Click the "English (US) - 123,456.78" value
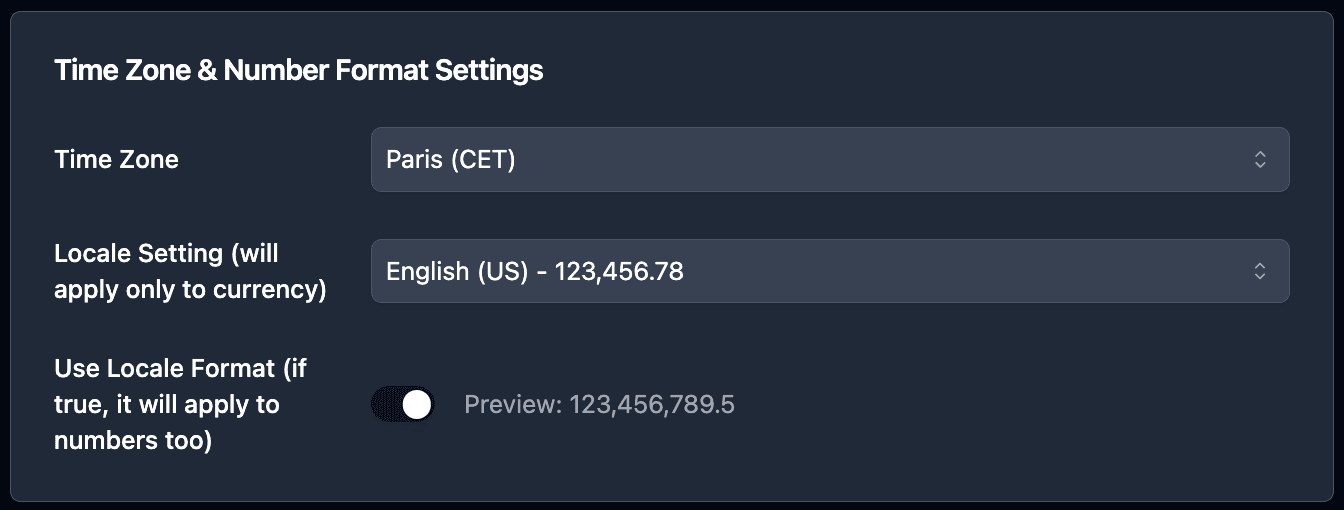Screen dimensions: 1344x510 coord(535,271)
